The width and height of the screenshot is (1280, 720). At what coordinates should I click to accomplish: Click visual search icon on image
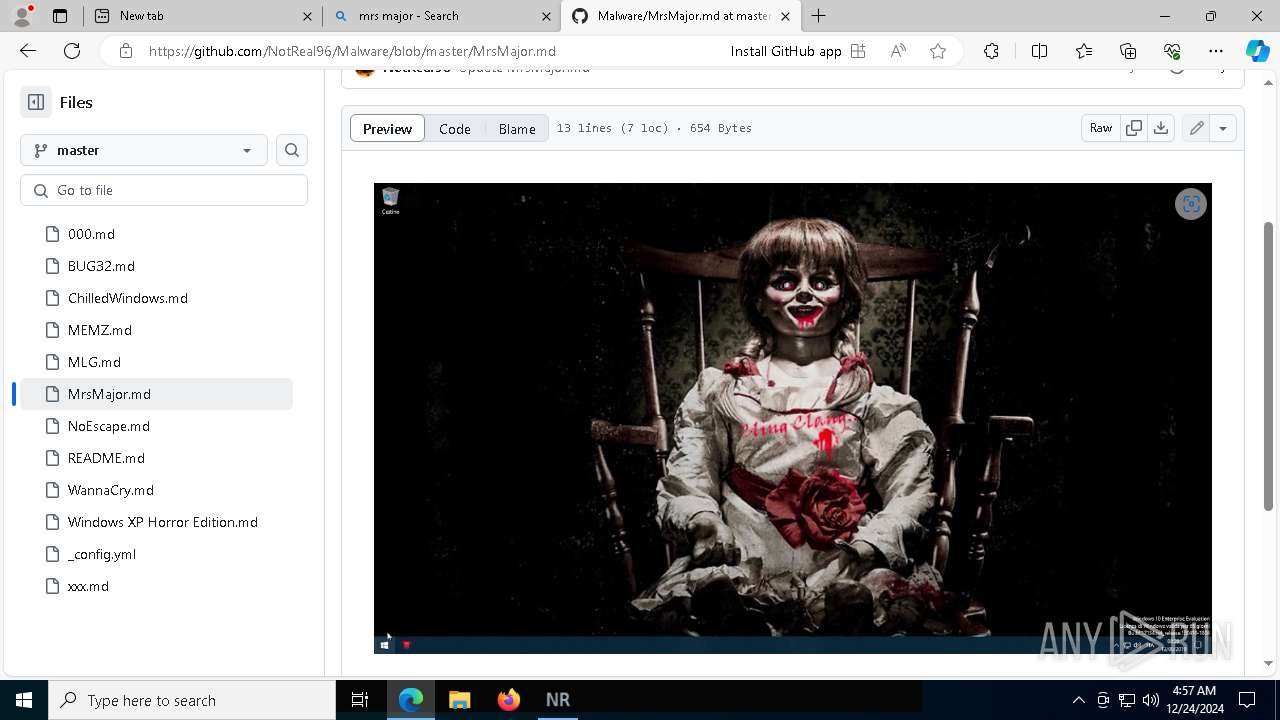[1191, 204]
